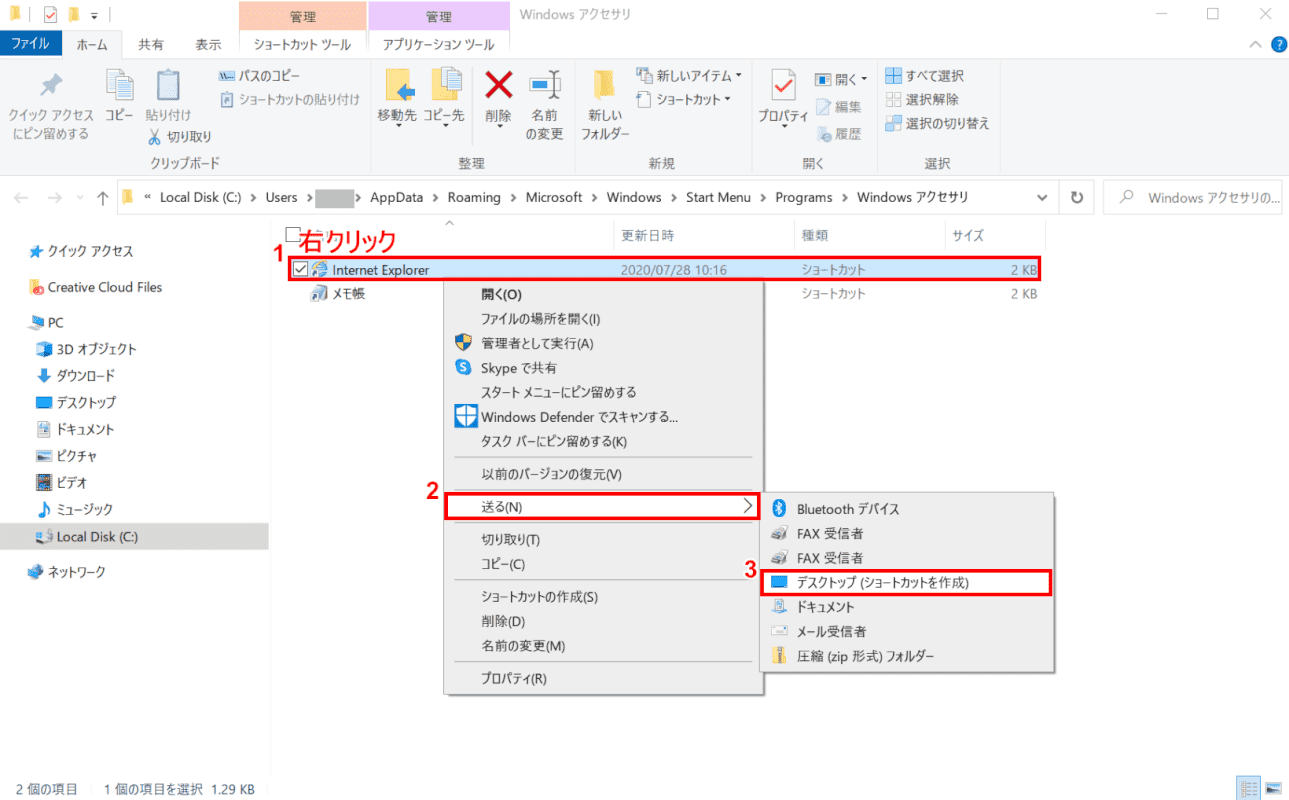Click Invert selection in the ribbon

937,123
